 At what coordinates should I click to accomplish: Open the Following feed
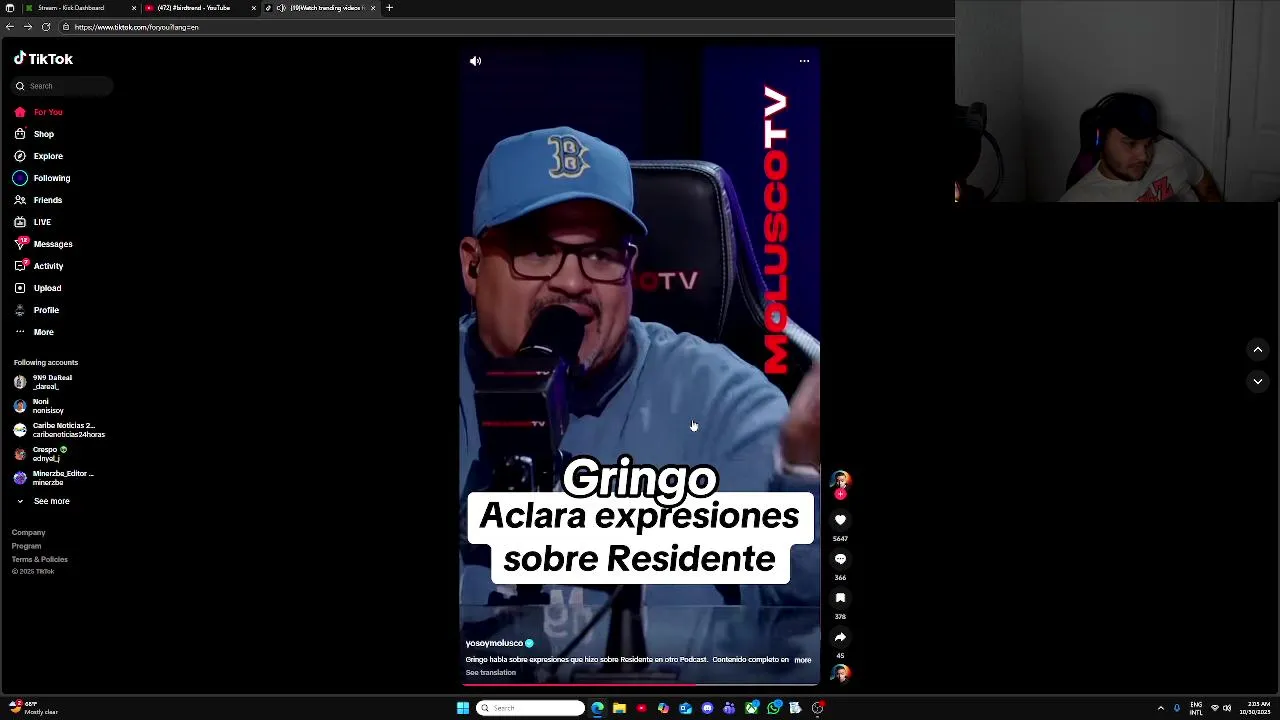point(42,178)
